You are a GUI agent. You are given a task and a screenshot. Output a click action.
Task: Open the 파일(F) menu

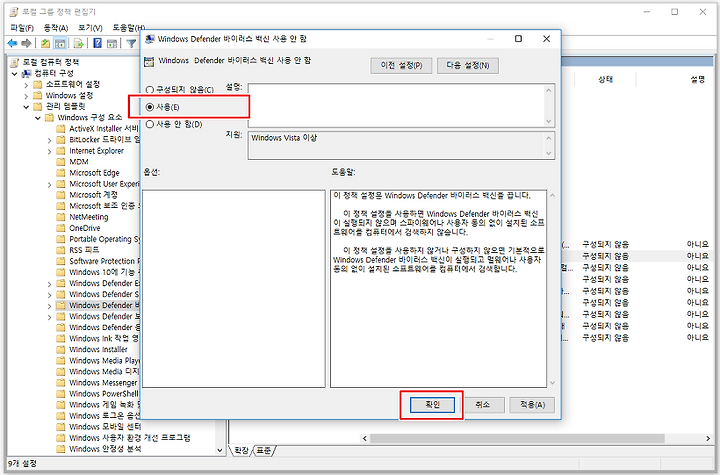point(22,28)
